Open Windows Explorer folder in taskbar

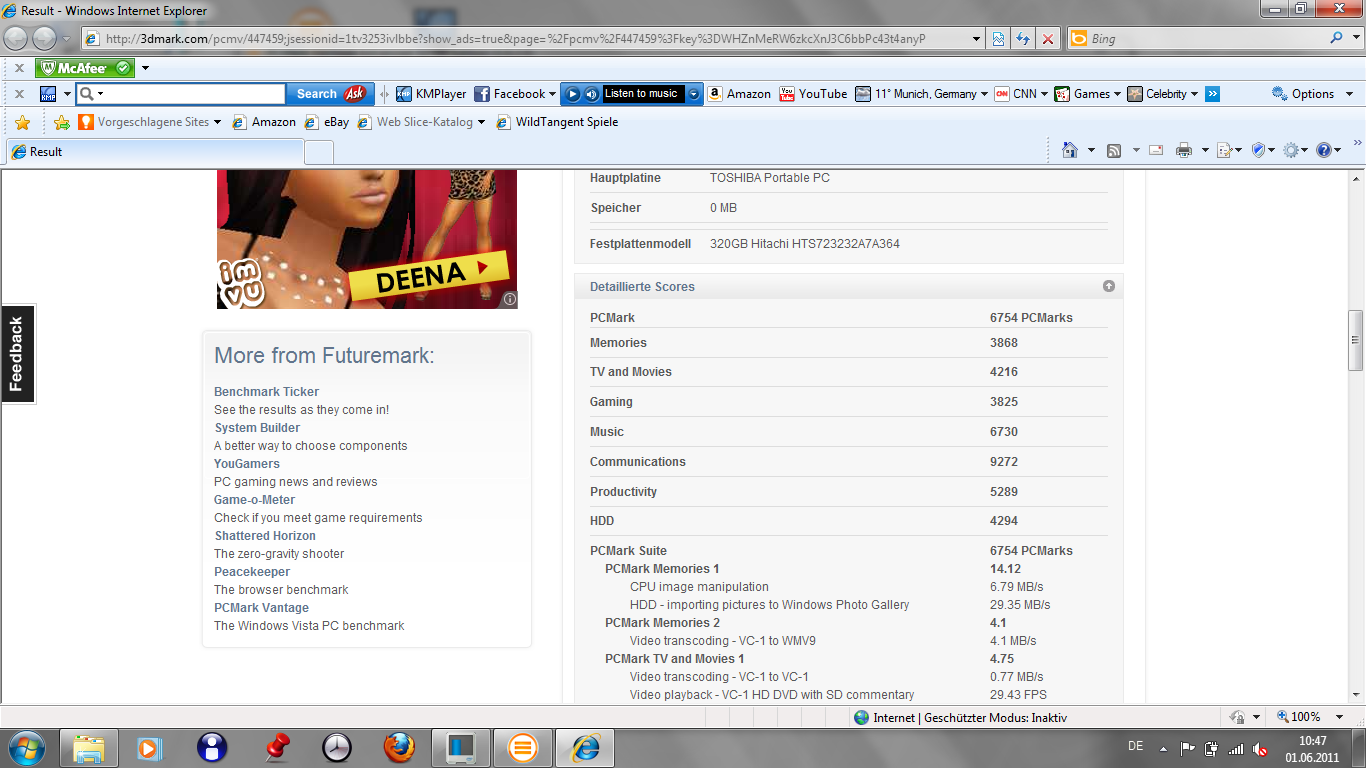89,747
